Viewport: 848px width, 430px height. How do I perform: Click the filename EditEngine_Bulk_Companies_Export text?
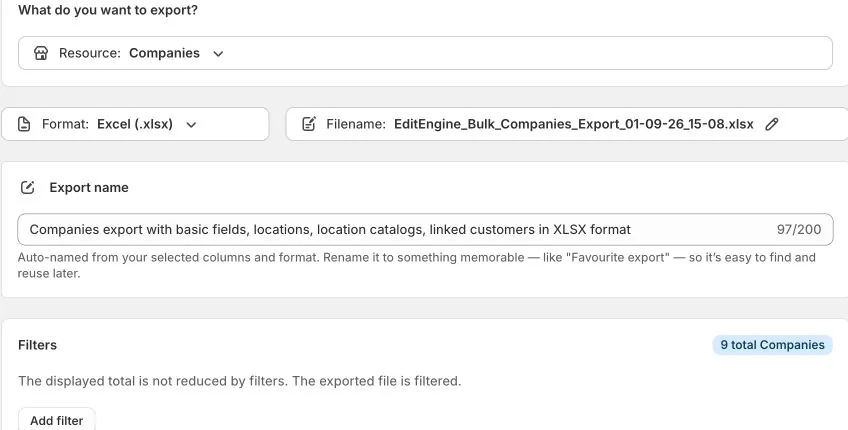[574, 124]
